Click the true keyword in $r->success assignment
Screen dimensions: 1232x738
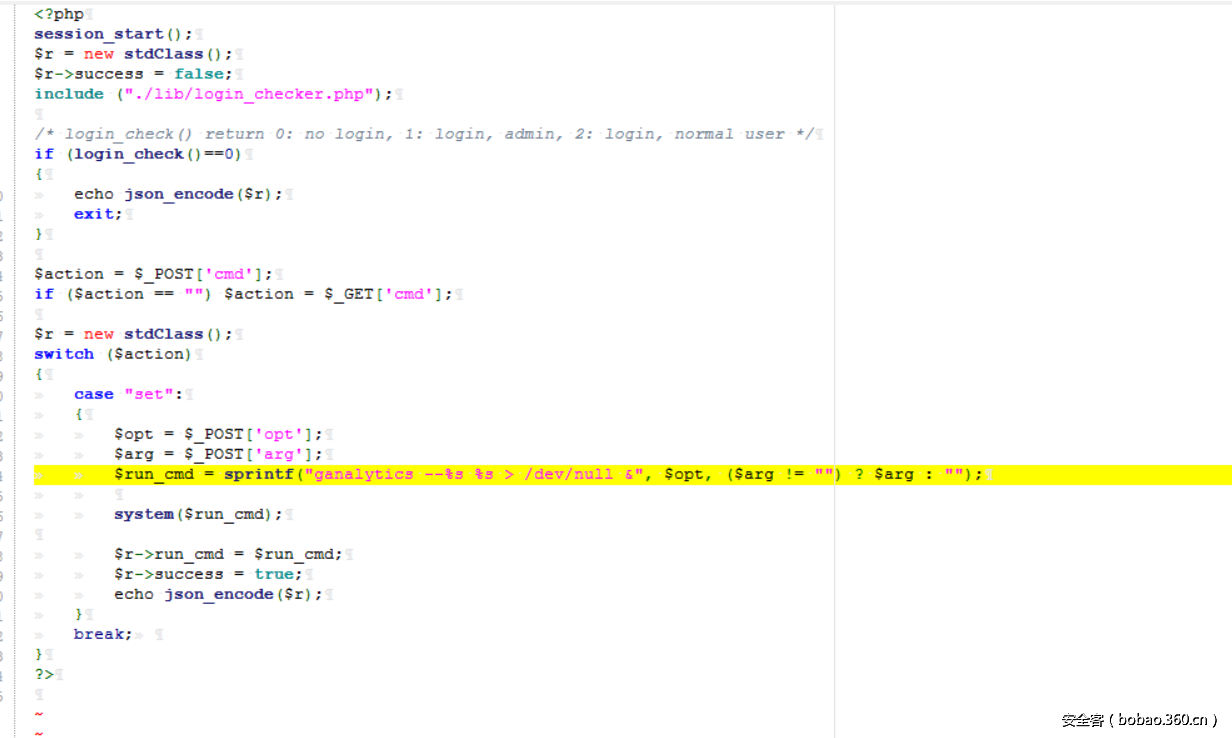[273, 573]
